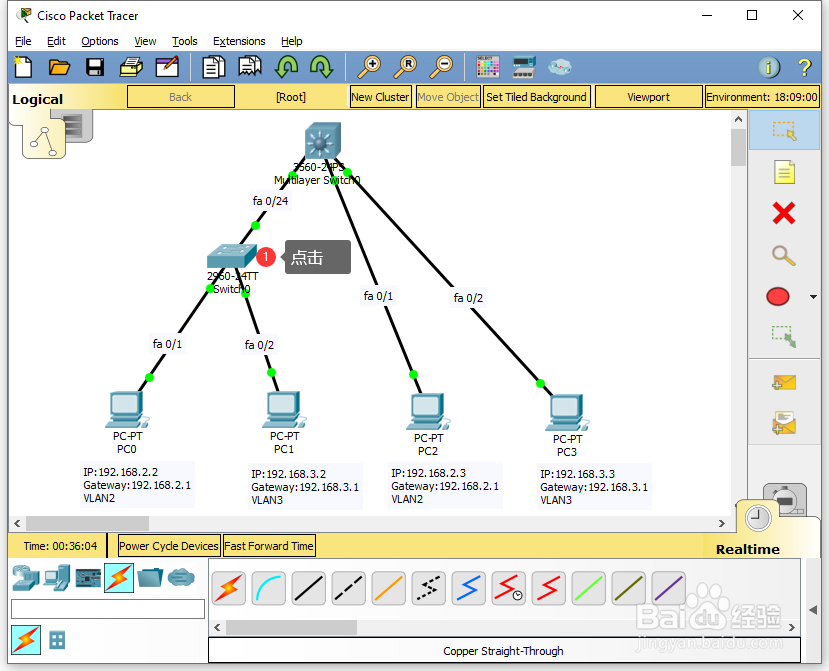Viewport: 829px width, 671px height.
Task: Click the workspace horizontal scrollbar thumb
Action: [x=87, y=523]
